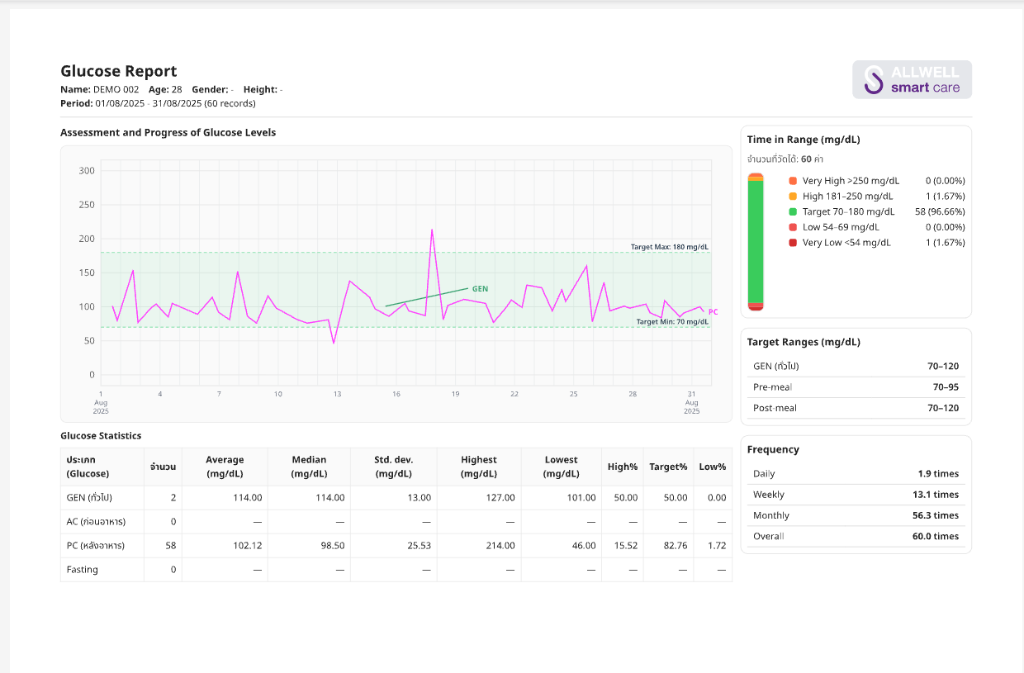Click the Pre-meal target range row
1024x673 pixels.
point(856,387)
